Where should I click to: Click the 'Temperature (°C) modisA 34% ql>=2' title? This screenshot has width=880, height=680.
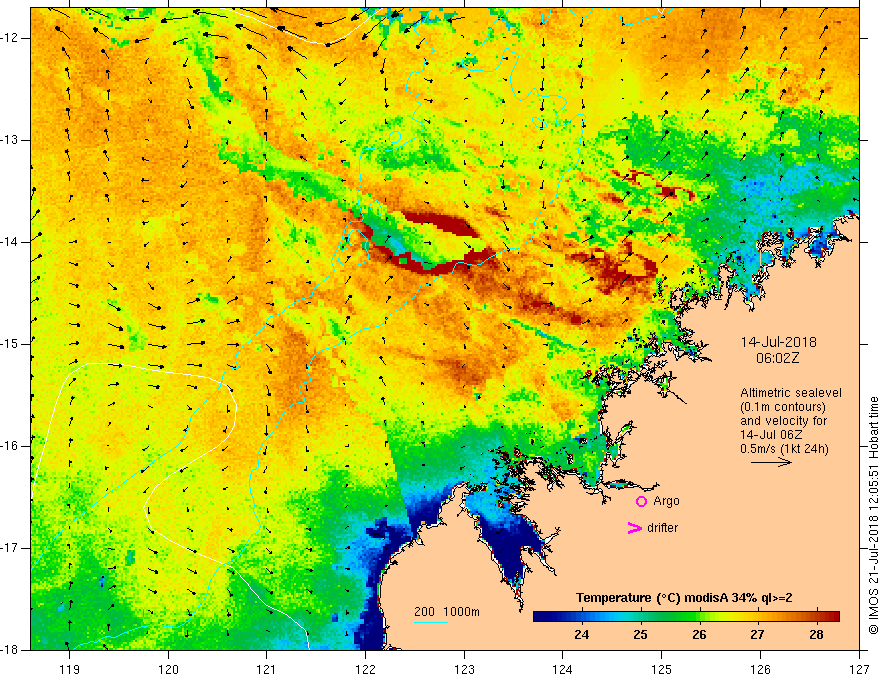coord(684,598)
